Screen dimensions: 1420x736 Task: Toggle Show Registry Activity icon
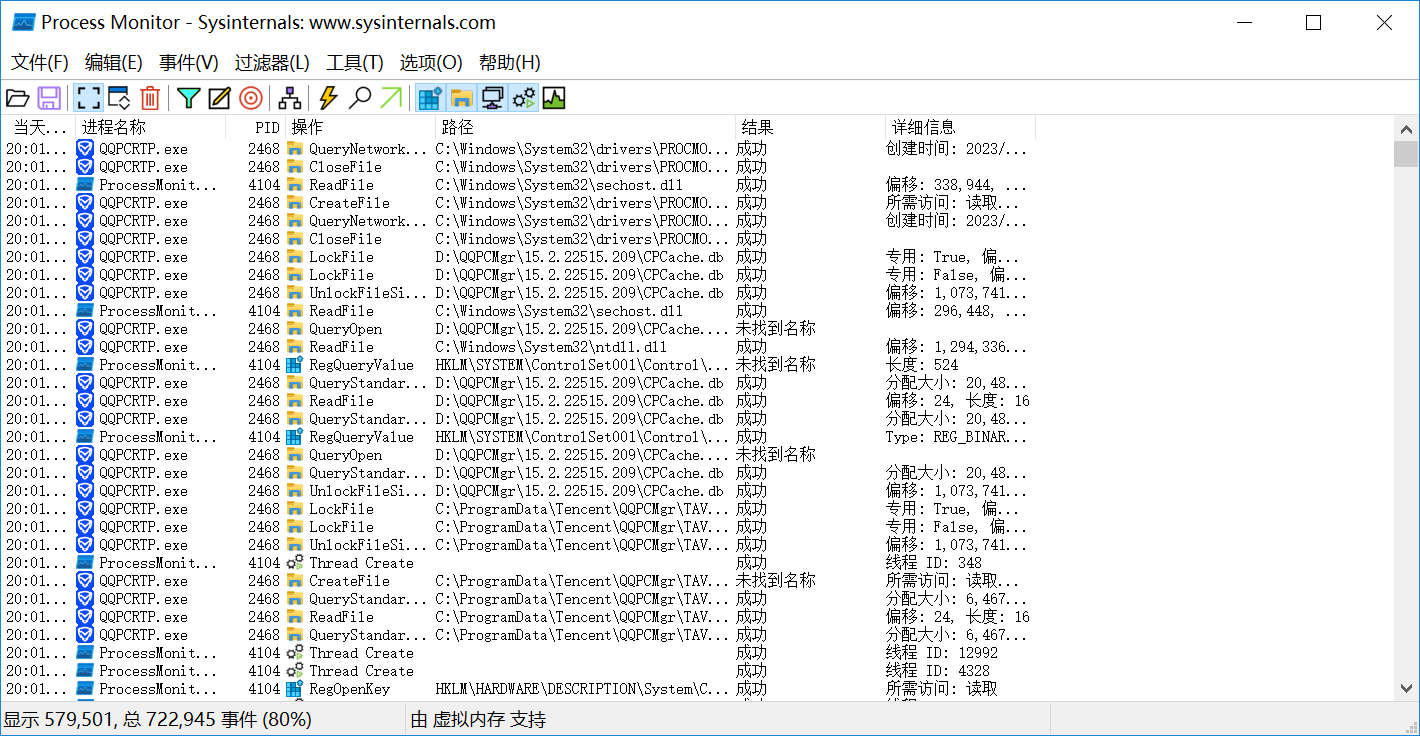430,98
